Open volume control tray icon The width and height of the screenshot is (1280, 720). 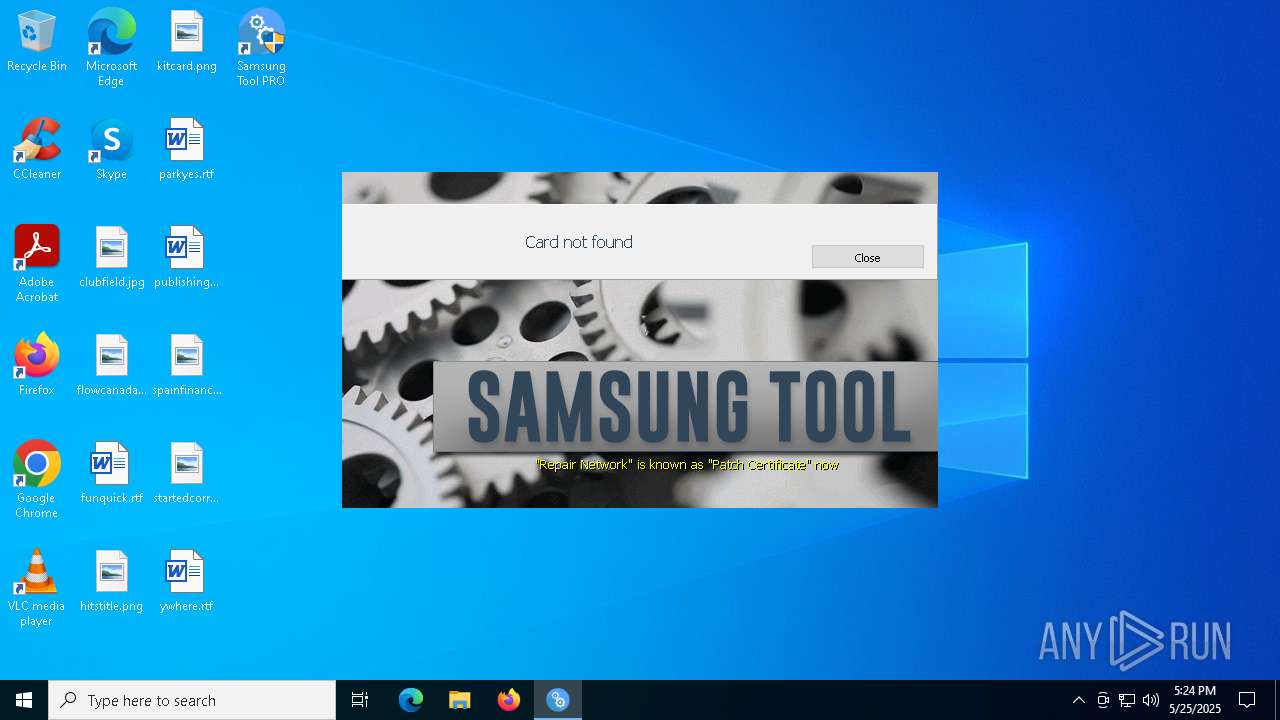[x=1151, y=700]
